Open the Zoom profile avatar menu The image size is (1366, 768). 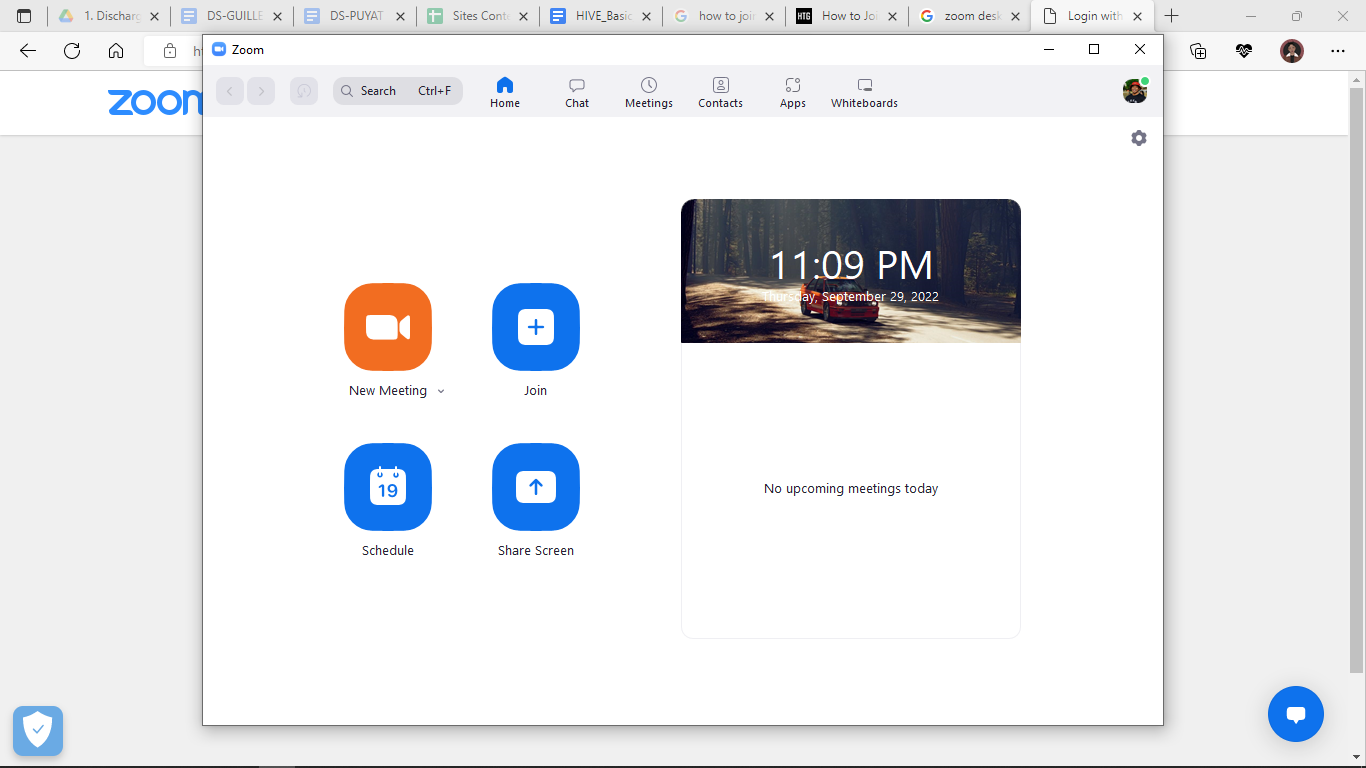tap(1135, 91)
